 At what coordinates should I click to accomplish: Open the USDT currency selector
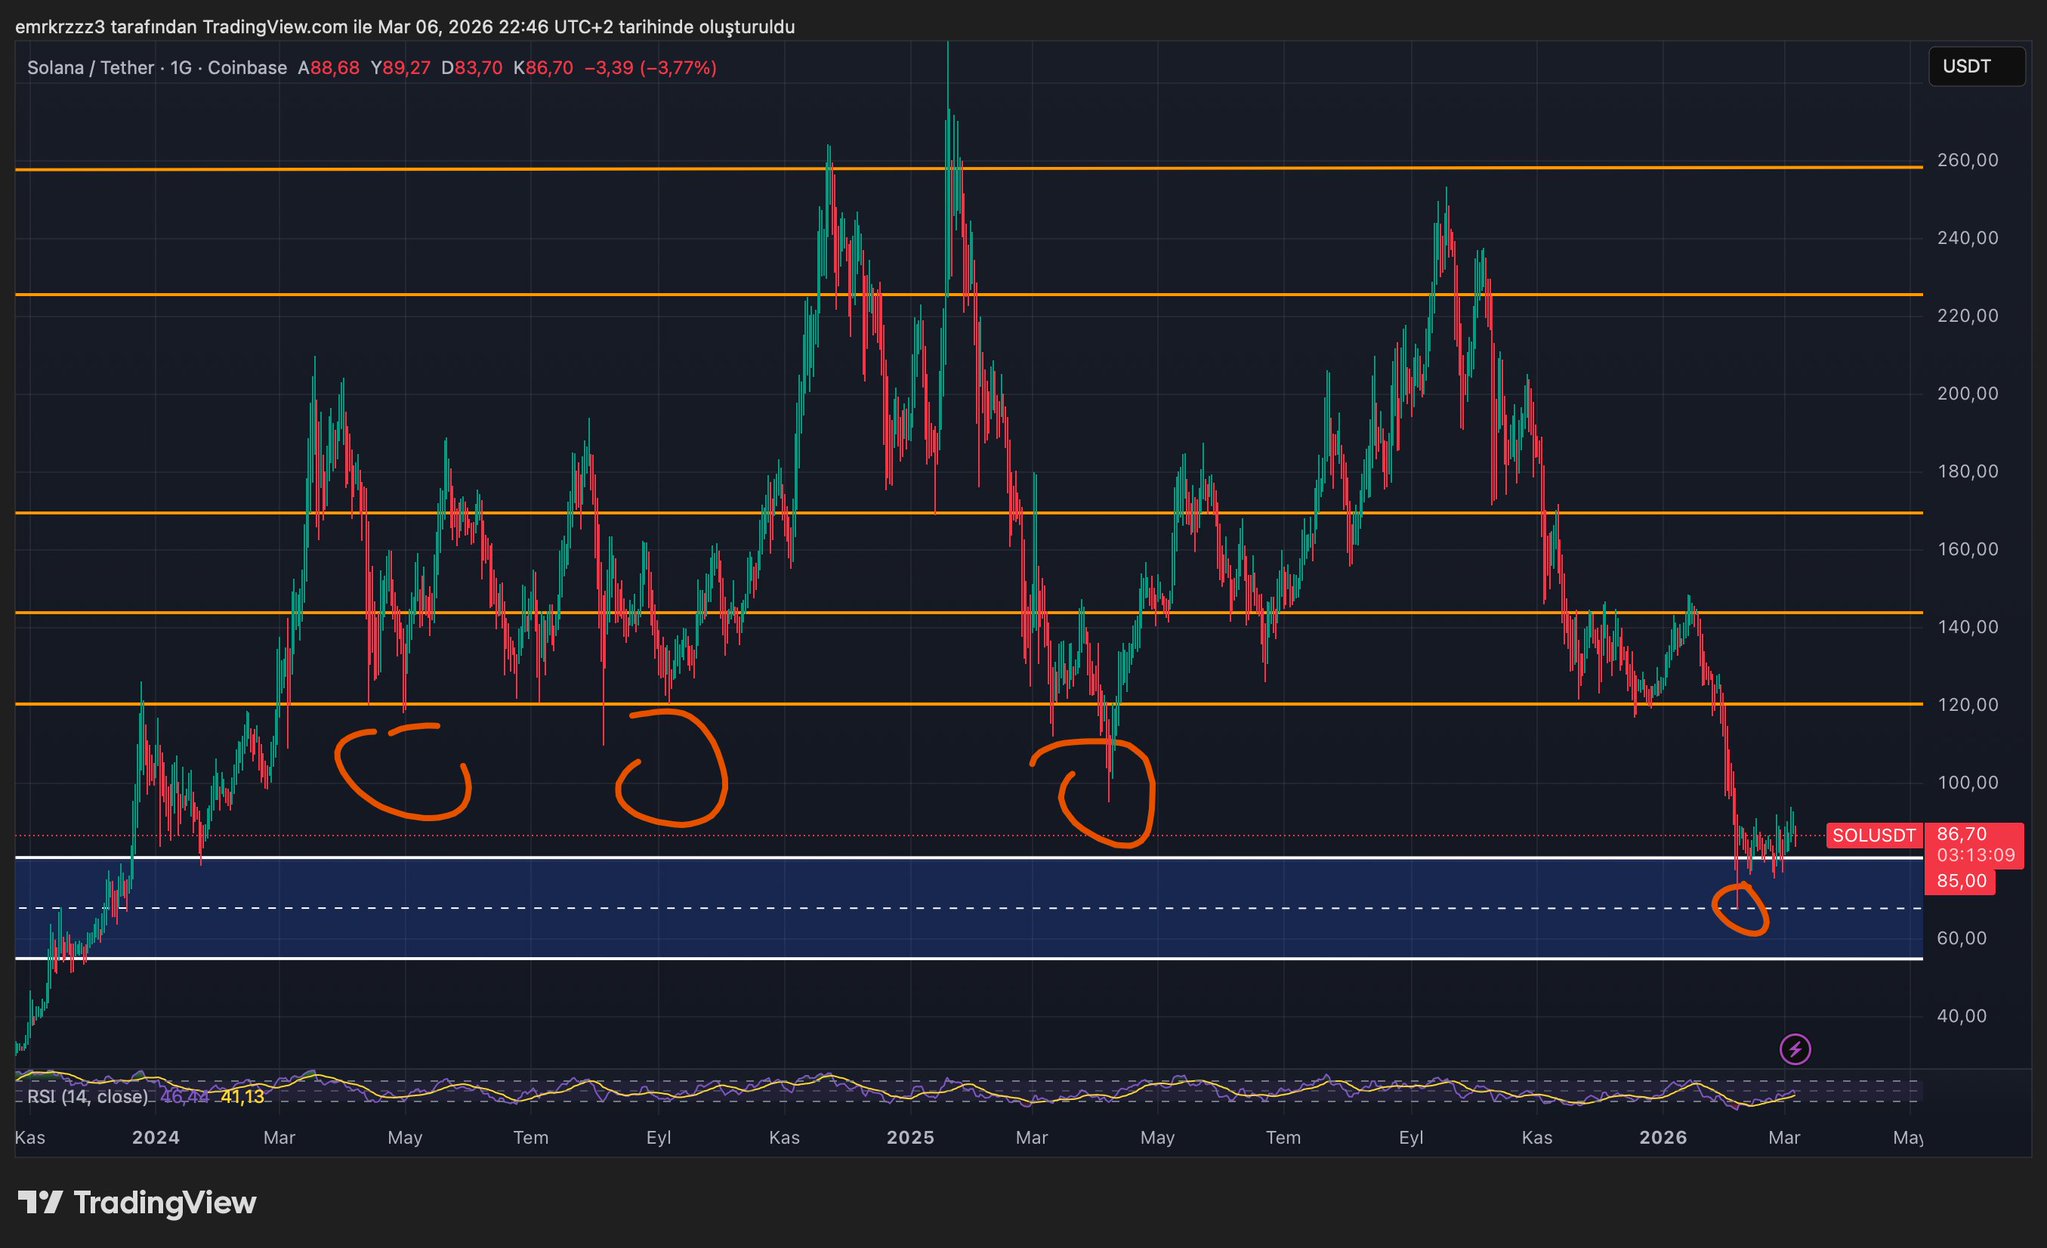pos(1975,67)
